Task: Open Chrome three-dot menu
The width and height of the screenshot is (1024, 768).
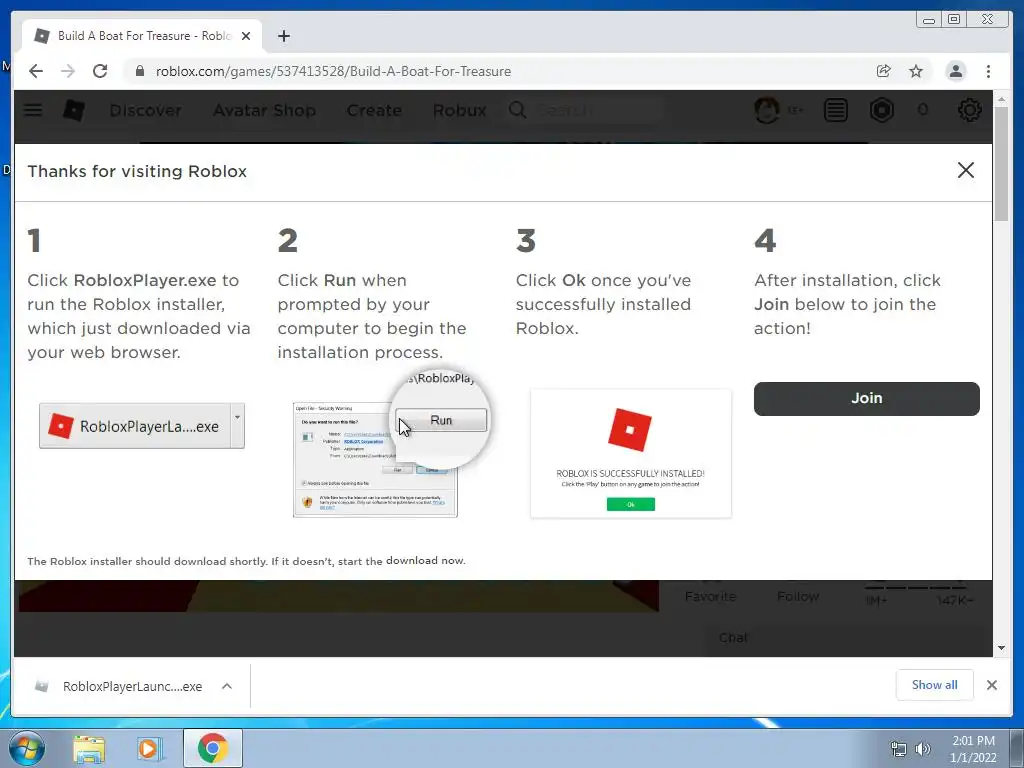Action: (x=988, y=71)
